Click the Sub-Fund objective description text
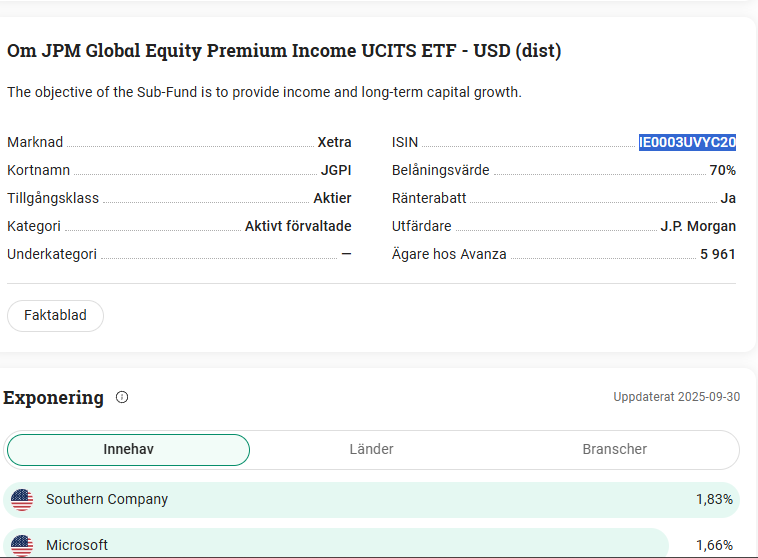This screenshot has height=558, width=758. 264,92
